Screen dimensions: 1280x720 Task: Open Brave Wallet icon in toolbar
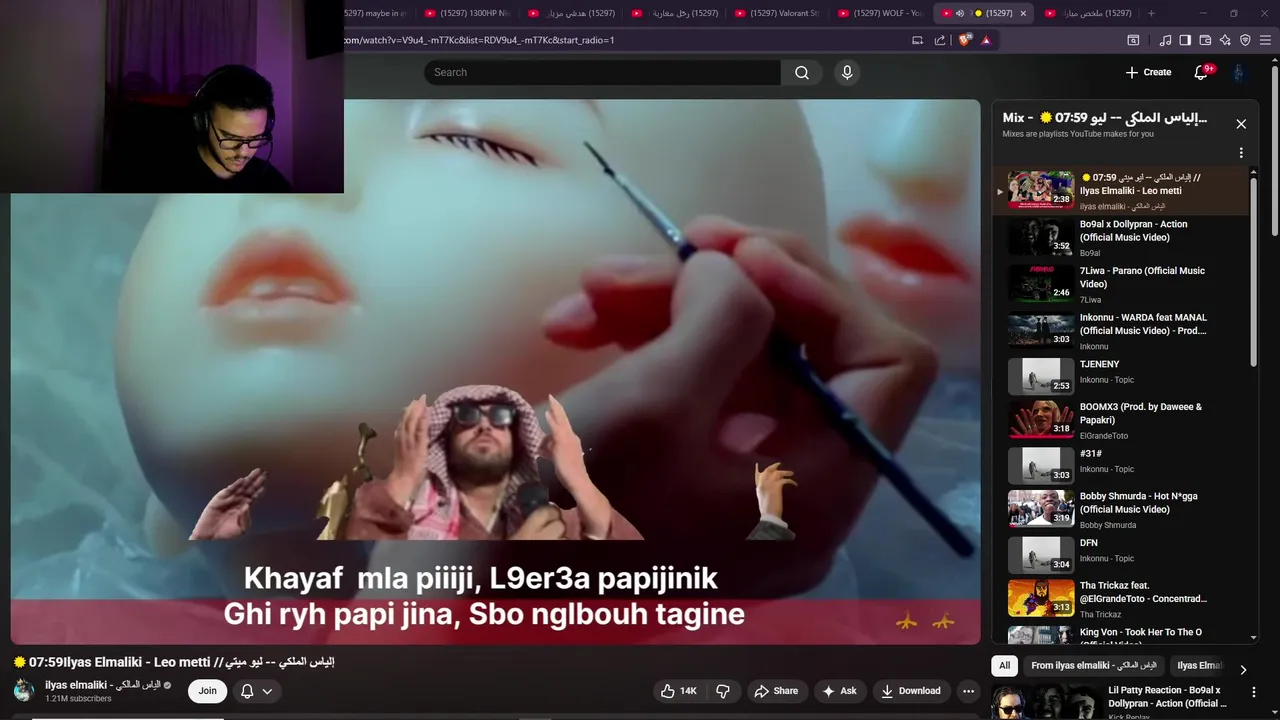tap(1205, 40)
